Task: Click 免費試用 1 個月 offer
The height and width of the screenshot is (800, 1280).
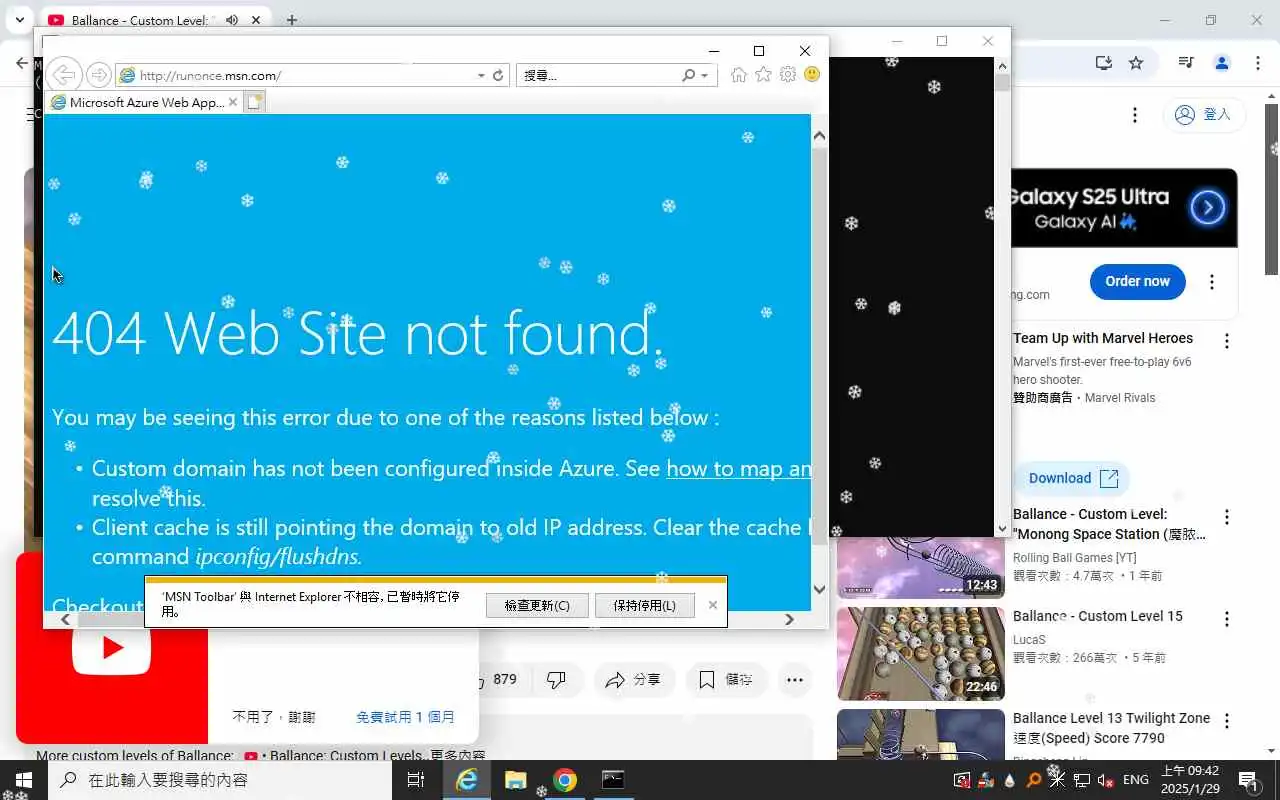Action: tap(405, 717)
